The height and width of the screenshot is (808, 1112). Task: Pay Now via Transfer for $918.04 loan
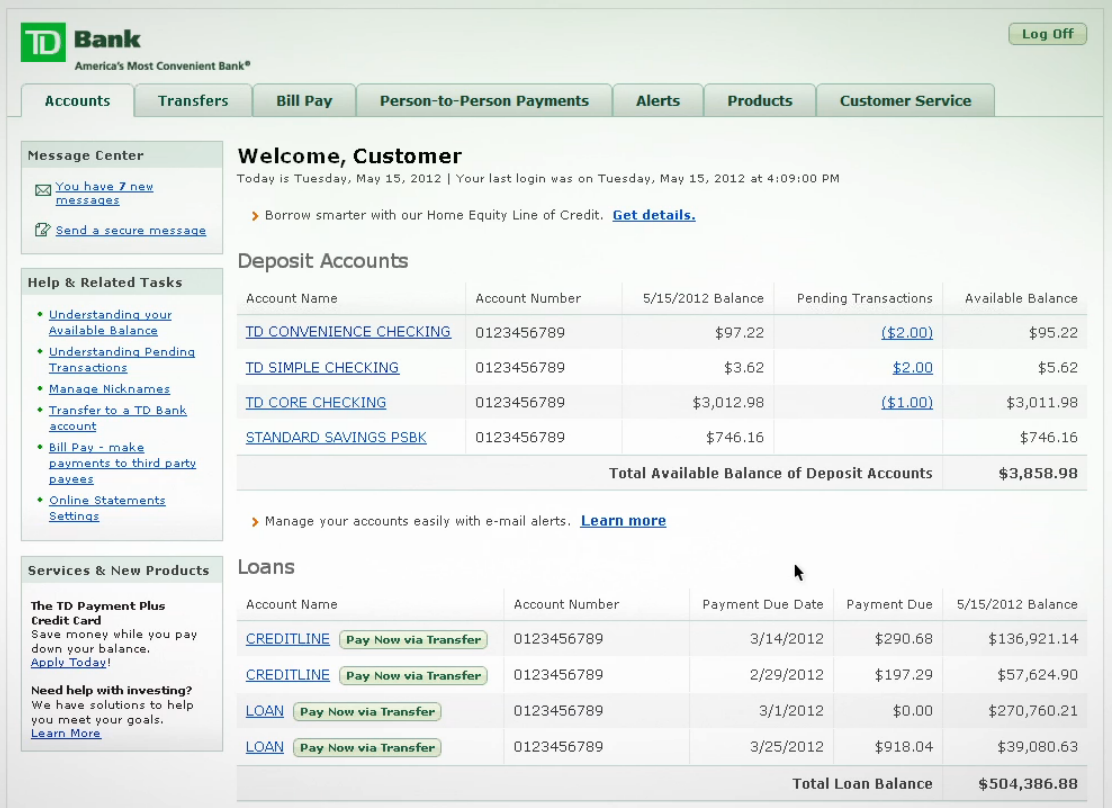tap(367, 748)
